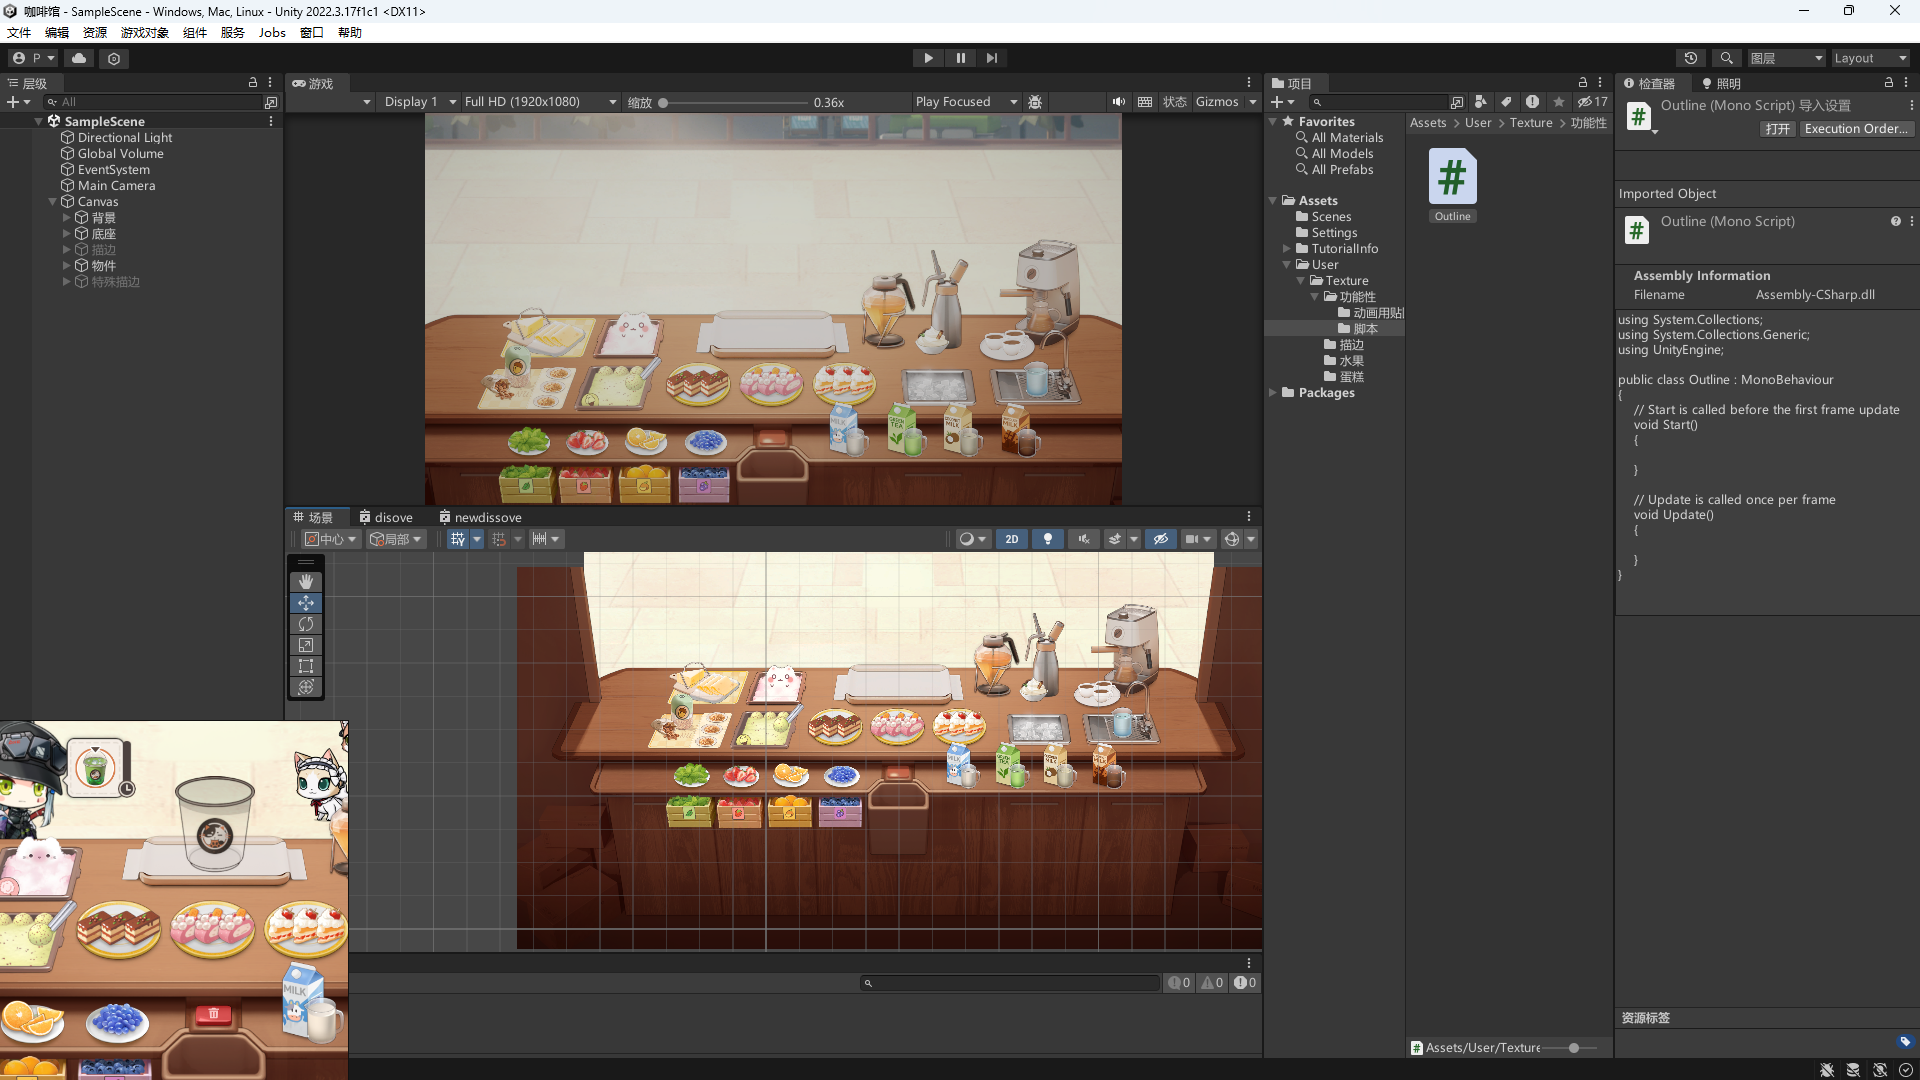Open the Display 1 dropdown
This screenshot has height=1080, width=1920.
pyautogui.click(x=420, y=102)
